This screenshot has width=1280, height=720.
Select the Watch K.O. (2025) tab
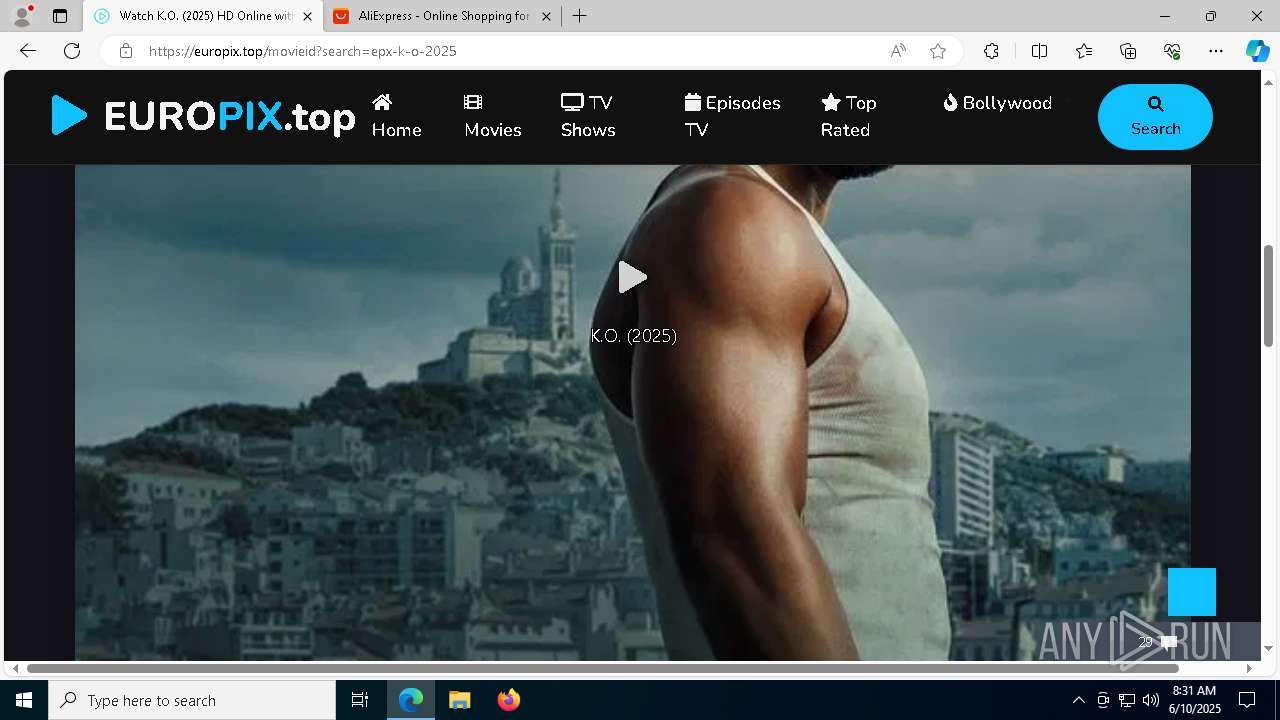[201, 16]
